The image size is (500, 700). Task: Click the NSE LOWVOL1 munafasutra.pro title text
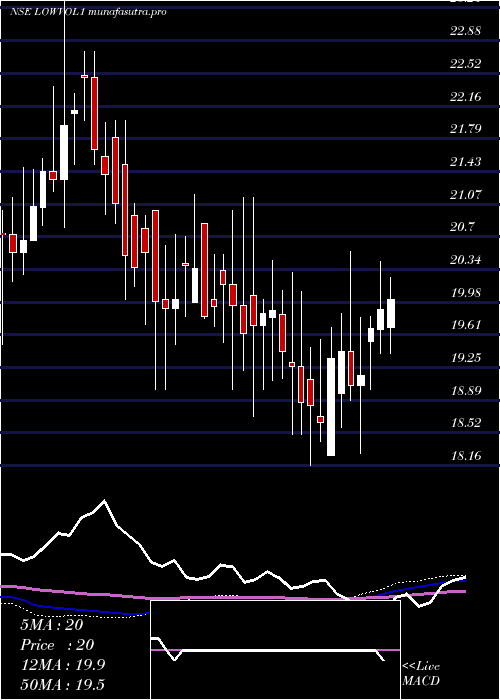[88, 12]
